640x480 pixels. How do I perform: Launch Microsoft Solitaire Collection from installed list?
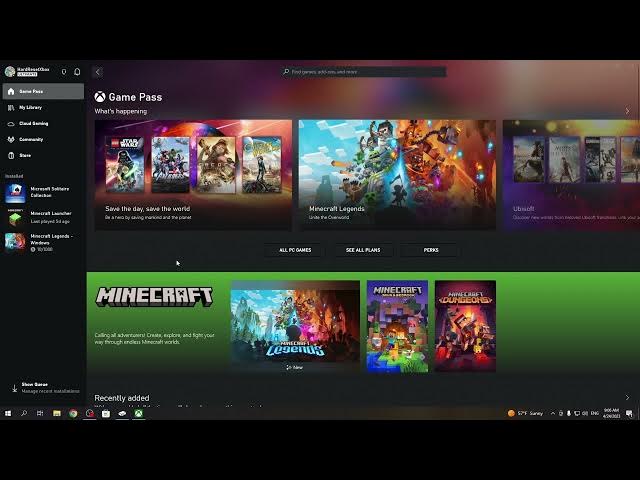coord(43,193)
